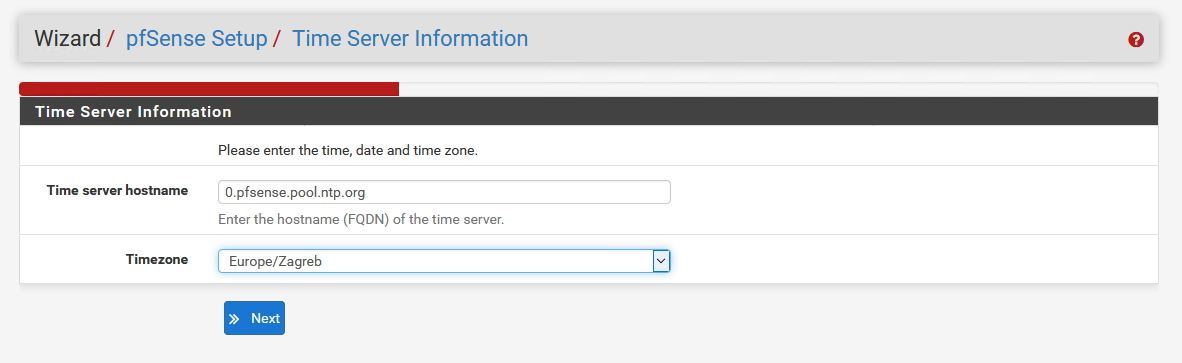Click the Wizard breadcrumb text
This screenshot has width=1182, height=363.
coord(68,38)
